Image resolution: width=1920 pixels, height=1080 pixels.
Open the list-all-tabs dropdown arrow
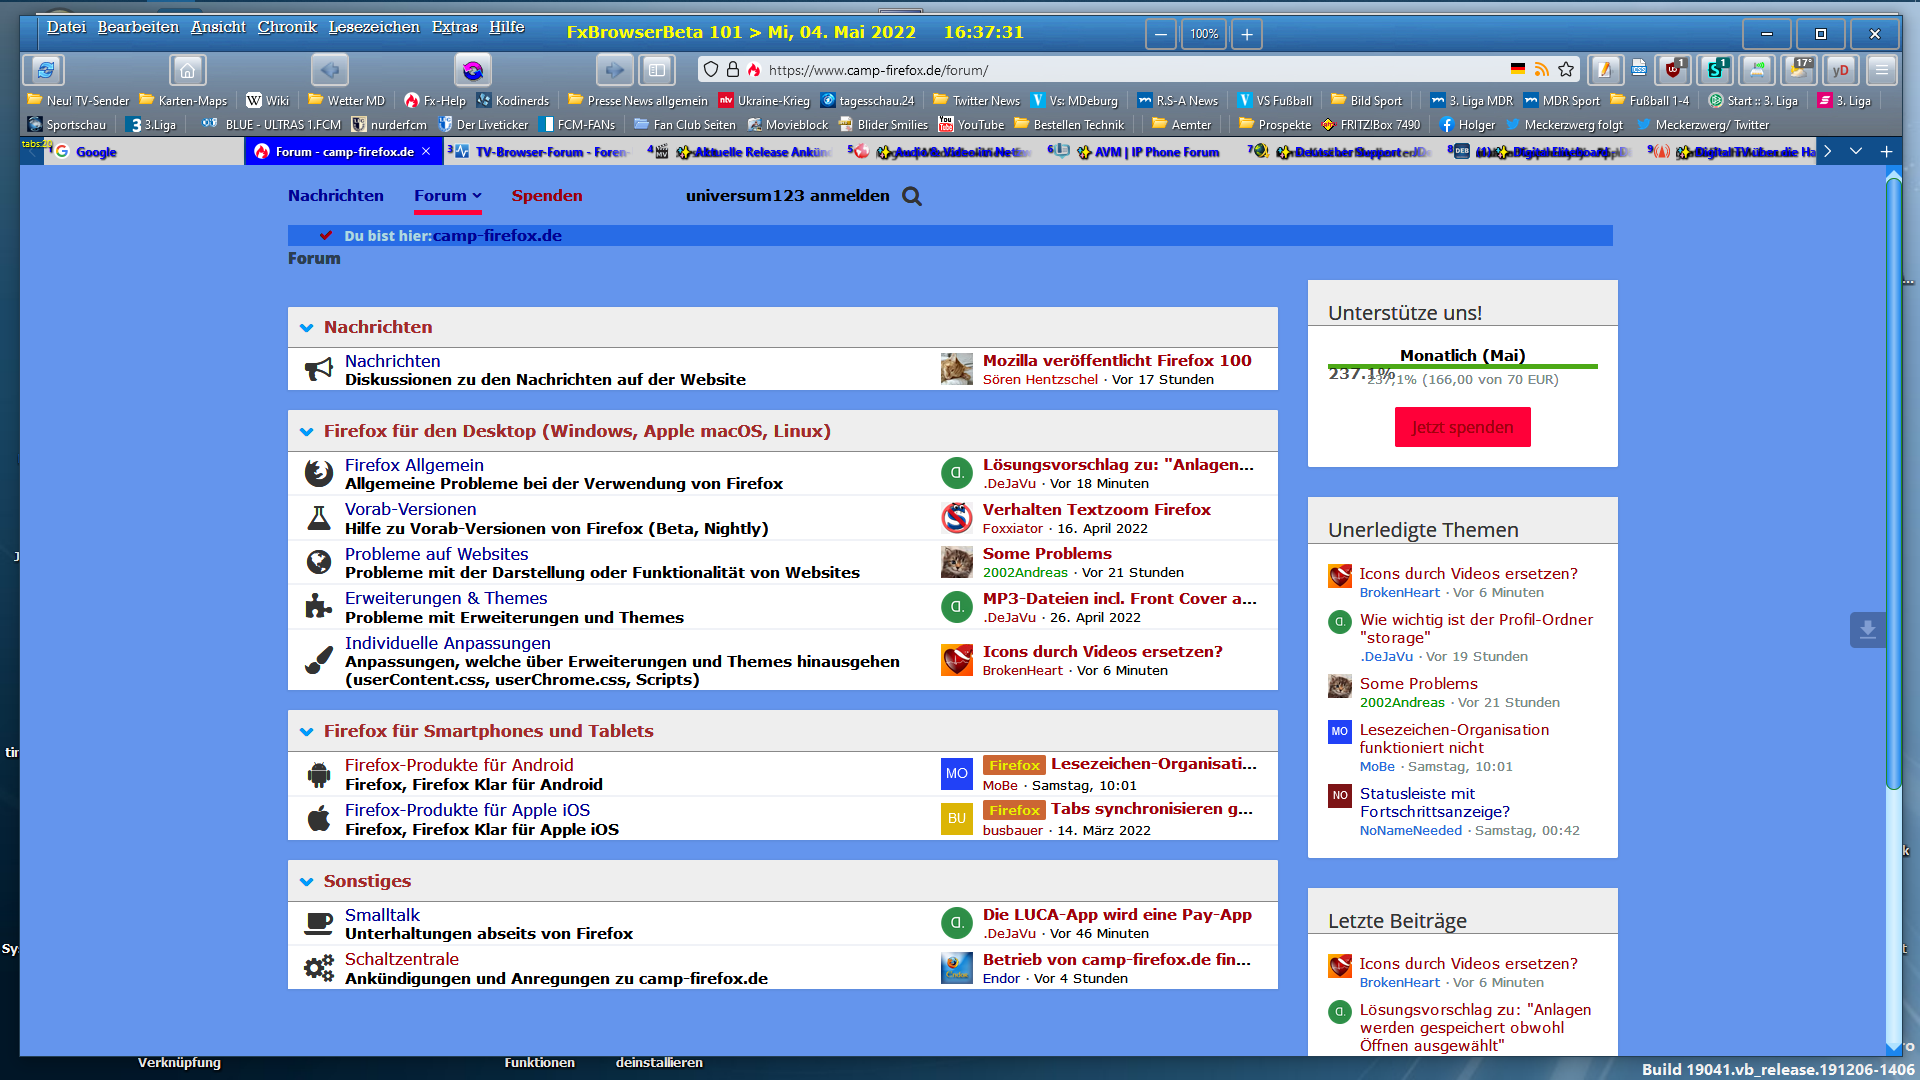coord(1856,151)
